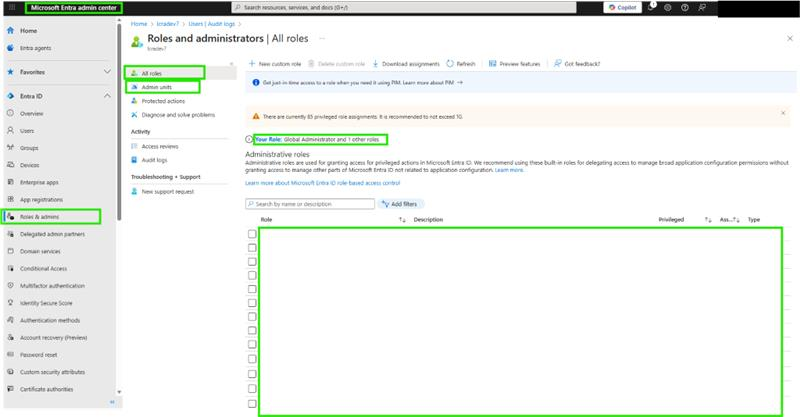Click Learn more after the roles description

point(509,170)
